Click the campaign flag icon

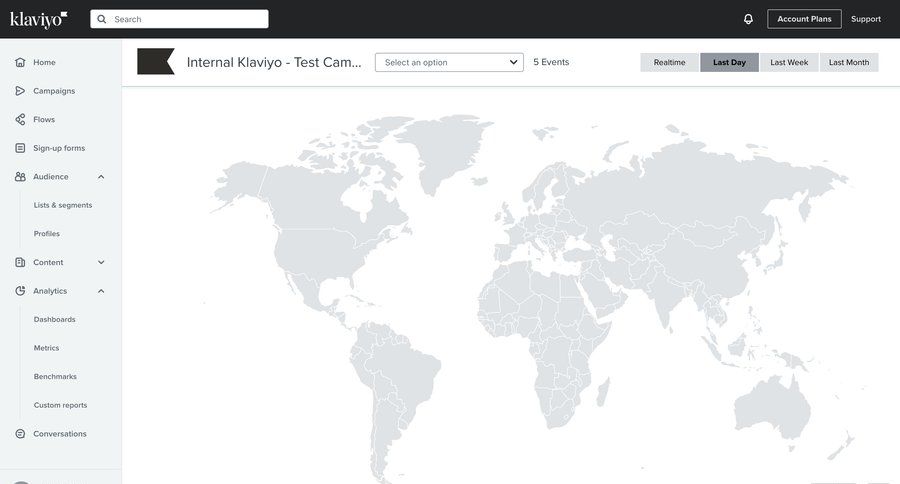click(x=155, y=62)
